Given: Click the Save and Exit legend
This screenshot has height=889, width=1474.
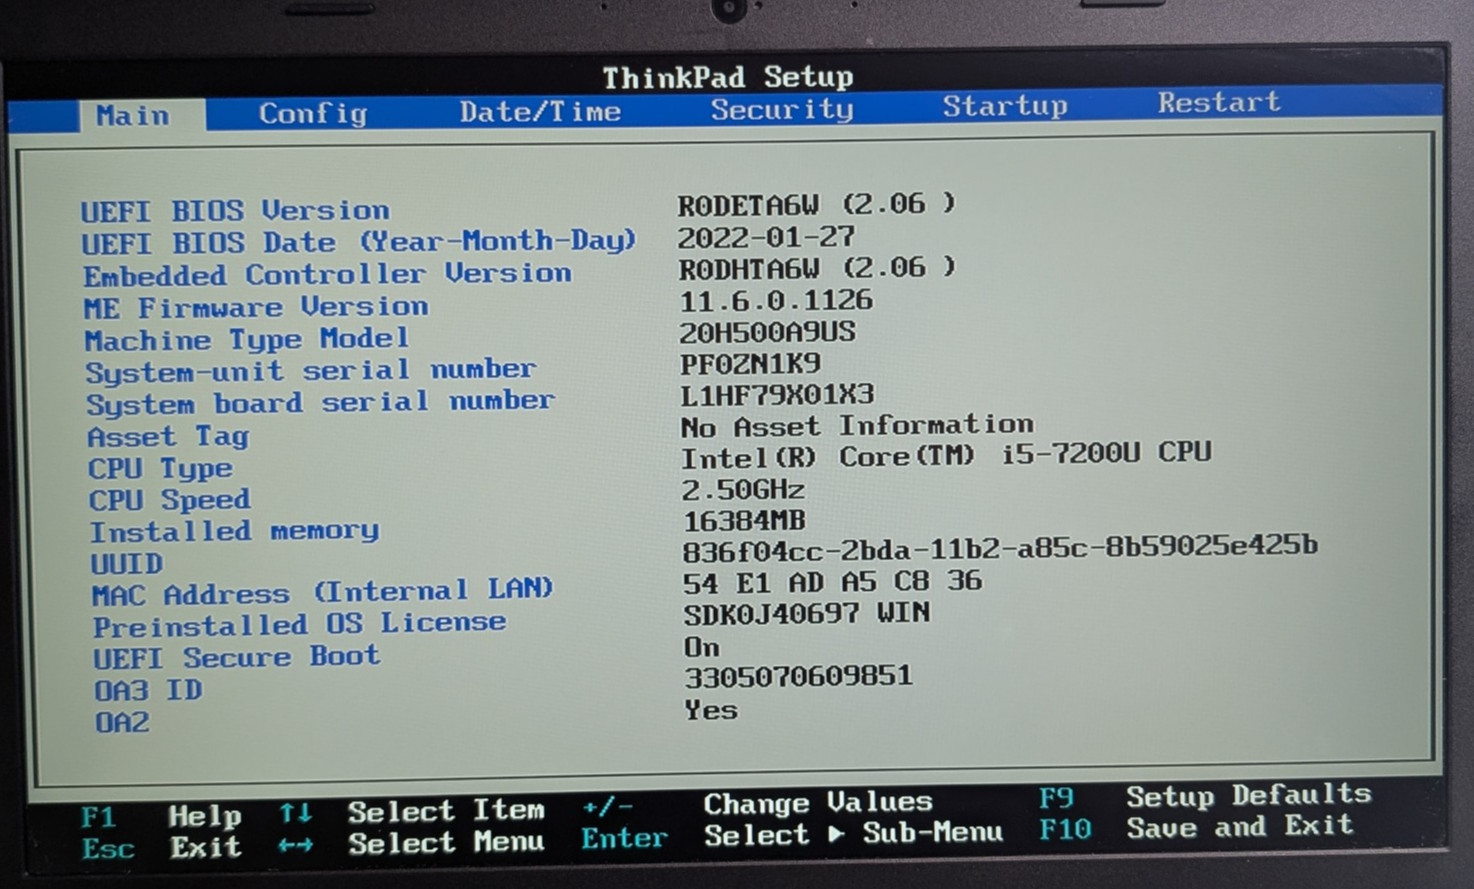Looking at the screenshot, I should click(x=1240, y=827).
